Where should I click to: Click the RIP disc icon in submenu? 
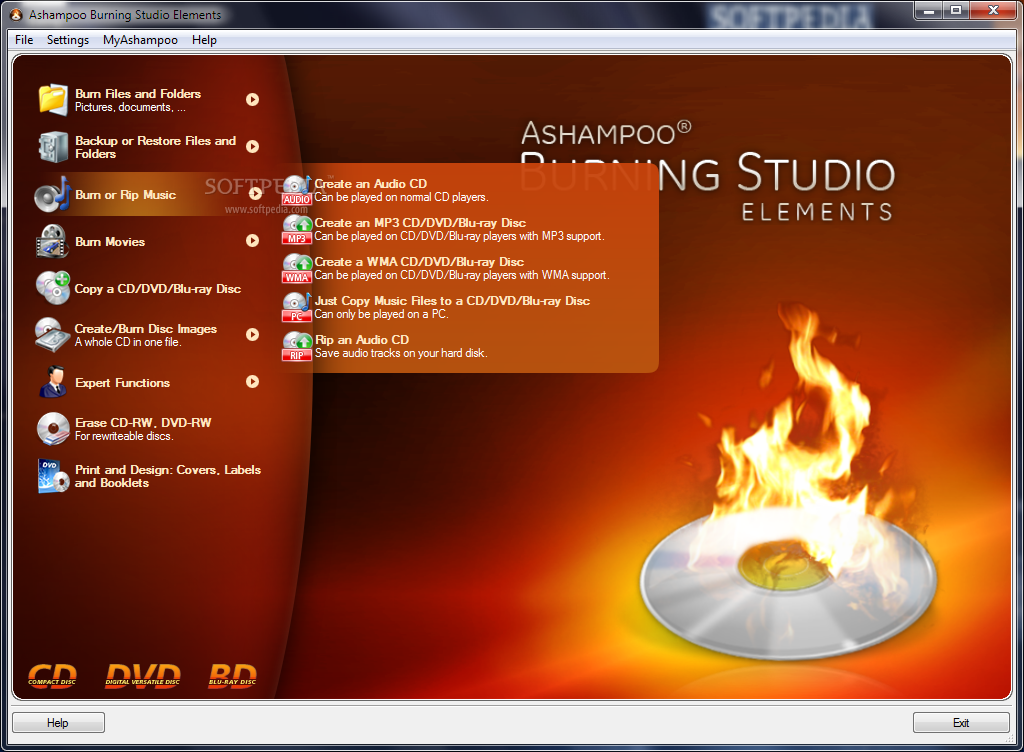click(296, 346)
